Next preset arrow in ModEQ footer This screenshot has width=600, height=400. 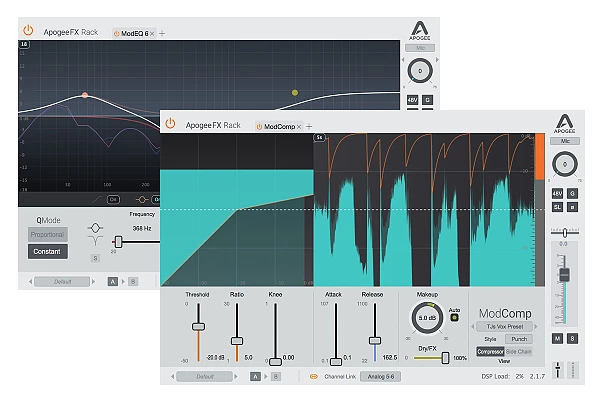[x=93, y=282]
